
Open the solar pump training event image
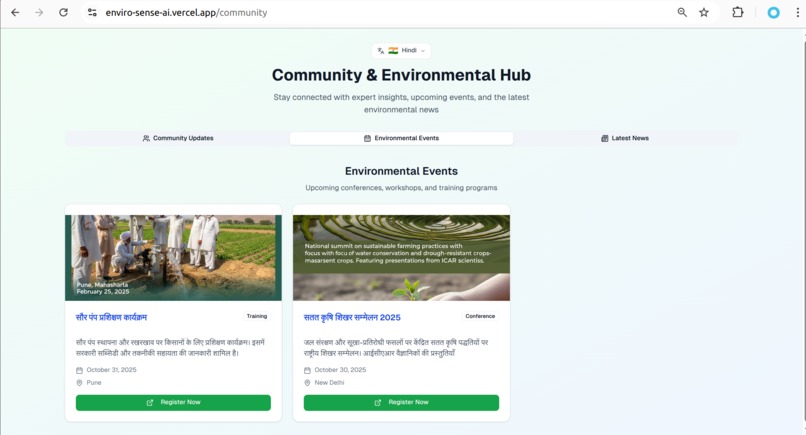(x=173, y=258)
